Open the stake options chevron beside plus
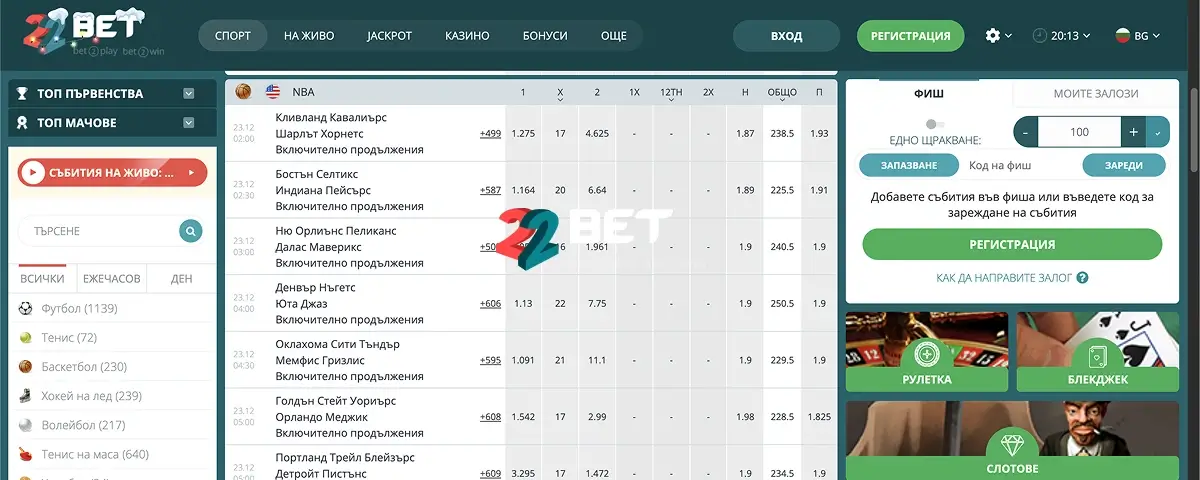 (1158, 131)
